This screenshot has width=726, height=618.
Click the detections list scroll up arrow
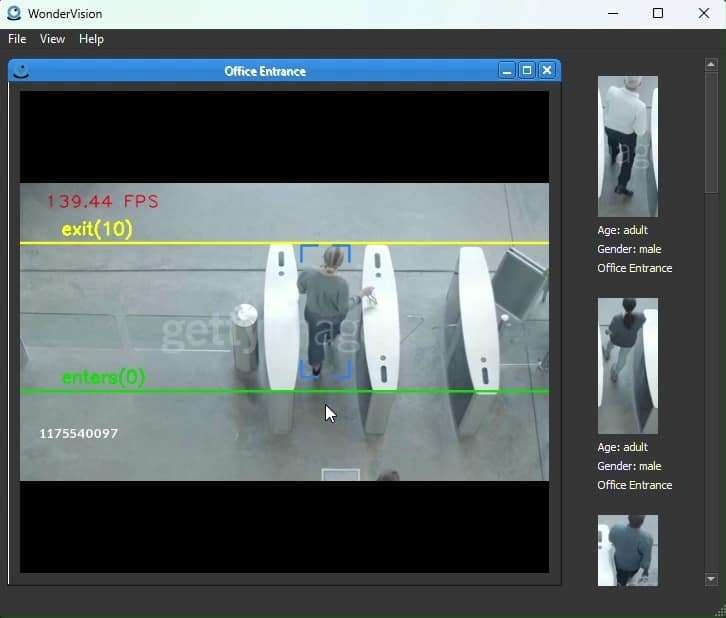(711, 64)
